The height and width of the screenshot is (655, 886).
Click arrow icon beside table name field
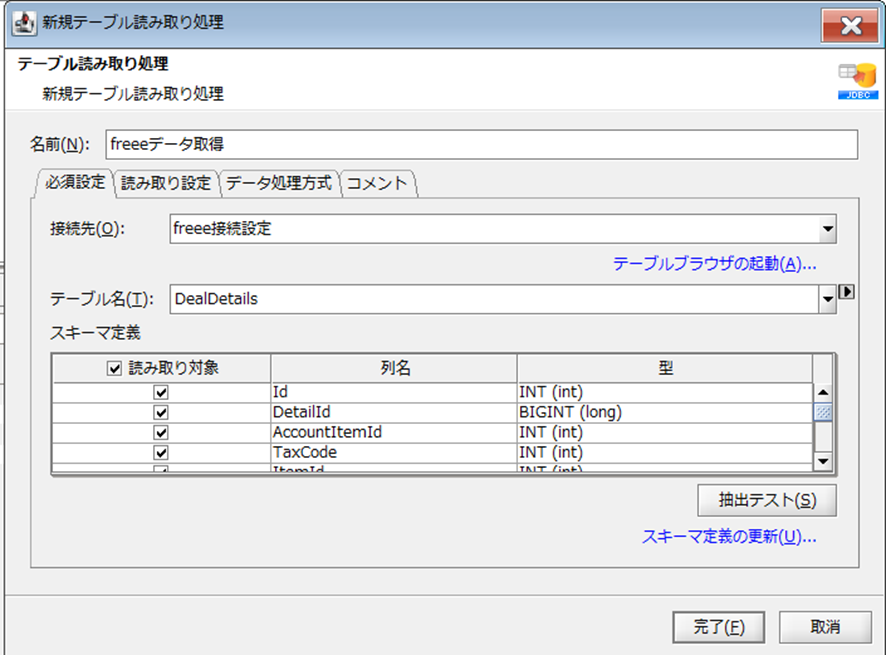(x=846, y=292)
